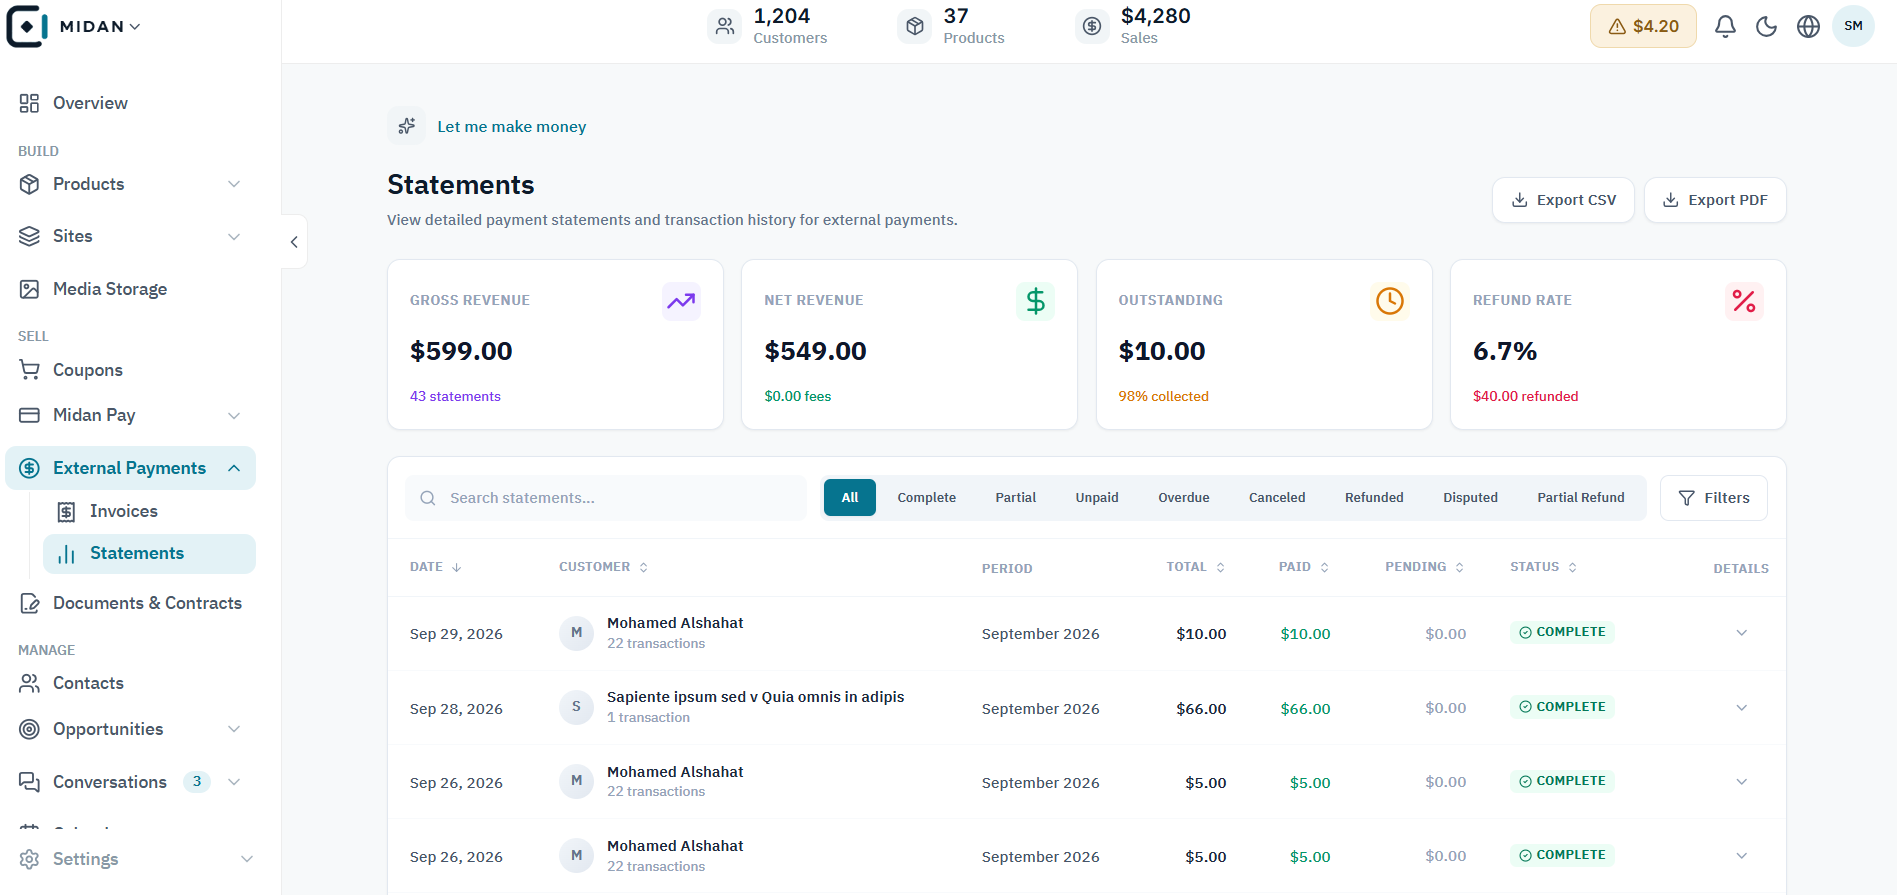Click the Net Revenue dollar icon
Viewport: 1897px width, 895px height.
coord(1035,301)
